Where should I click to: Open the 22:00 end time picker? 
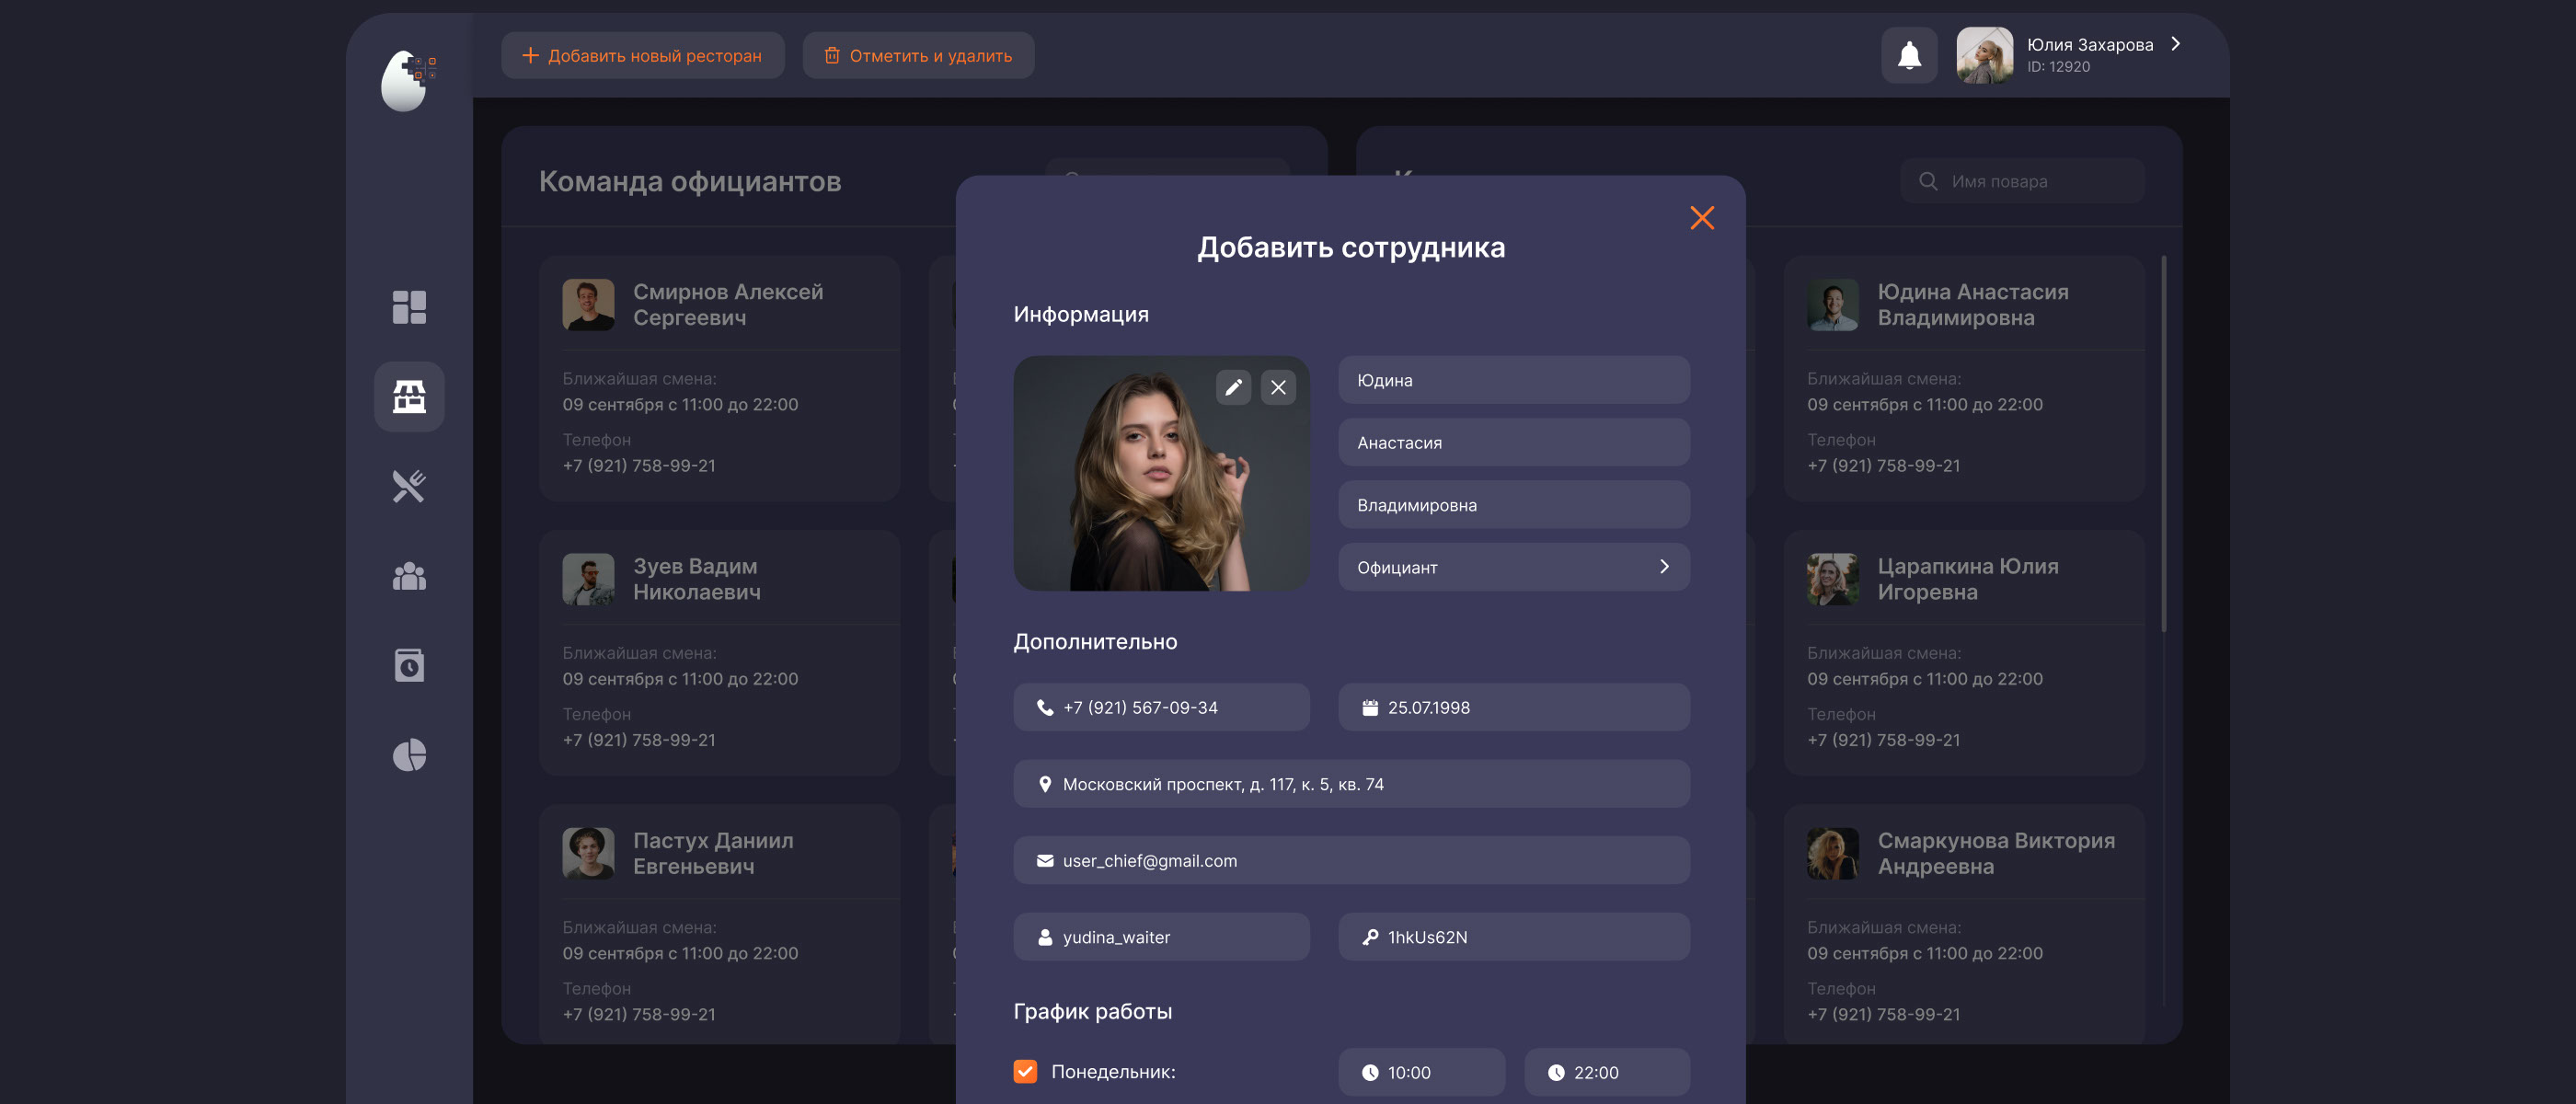[x=1606, y=1072]
